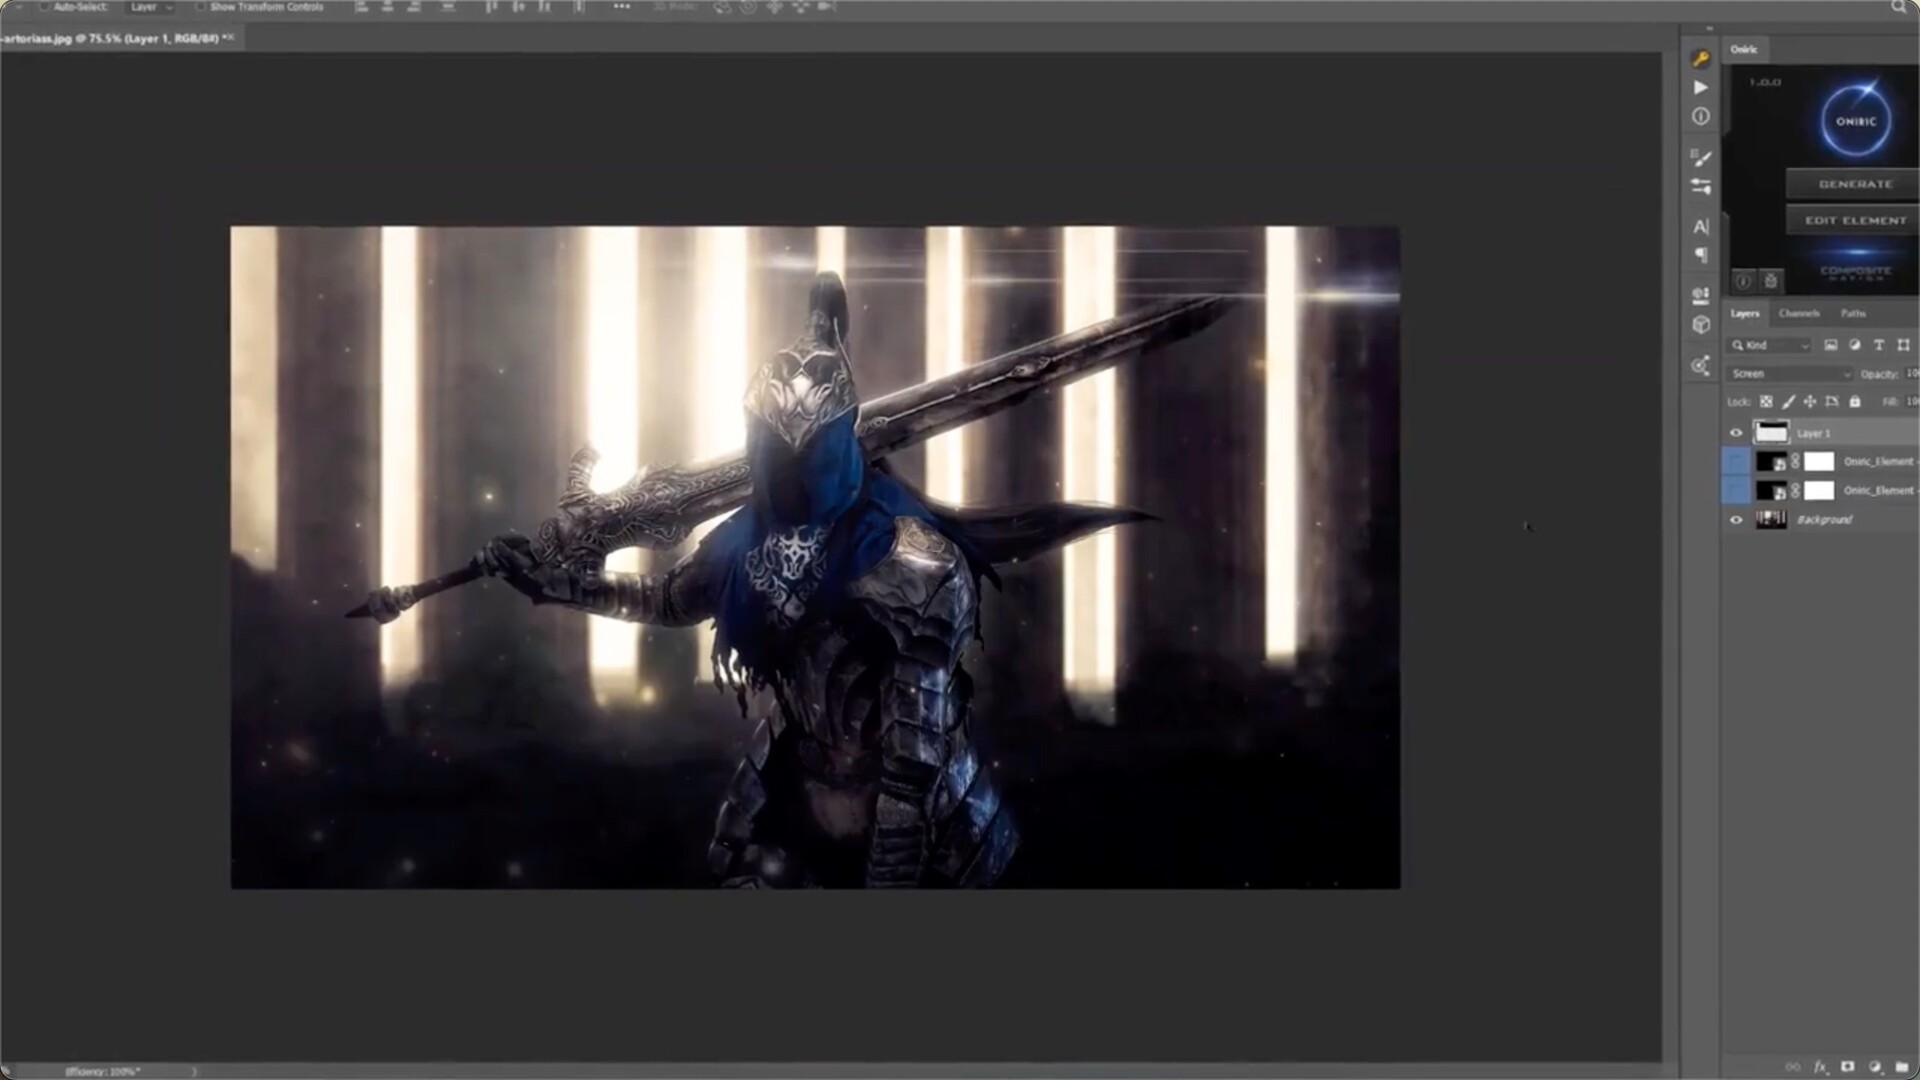Screen dimensions: 1920x1080
Task: Click the Efficiency status bar readout
Action: point(103,1071)
